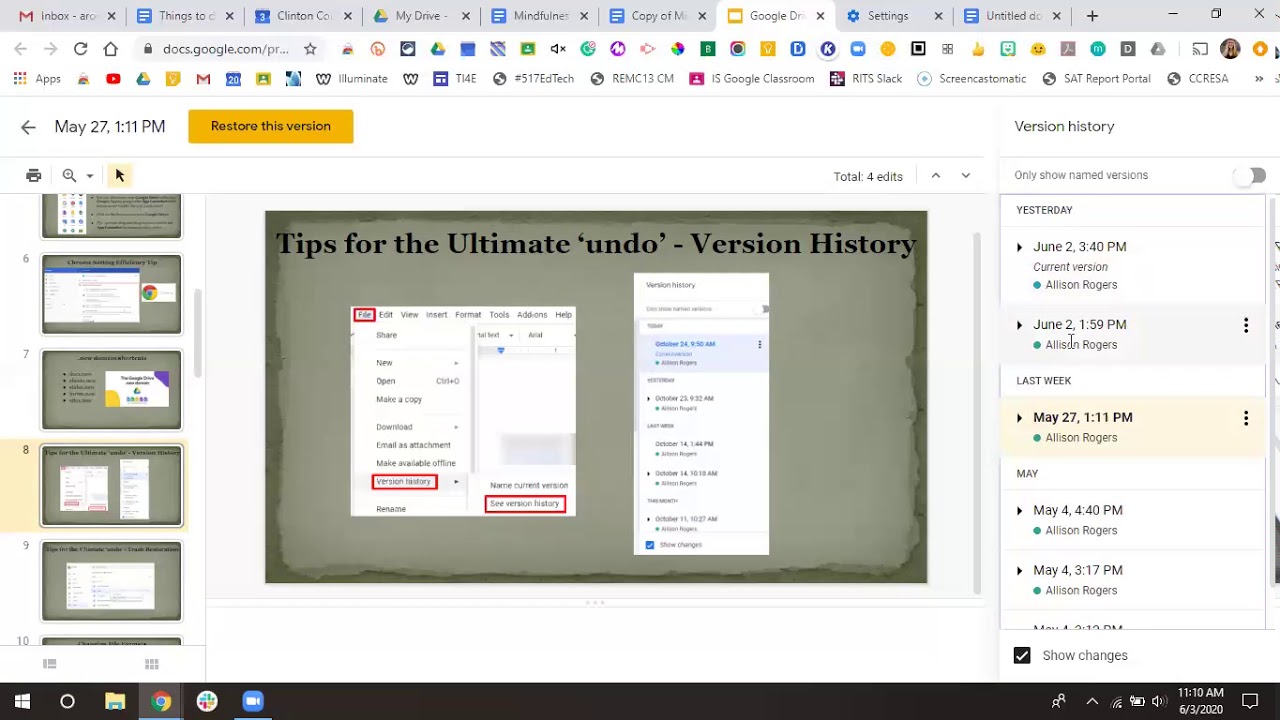Switch to the Things to do tab
1280x720 pixels.
[x=184, y=16]
